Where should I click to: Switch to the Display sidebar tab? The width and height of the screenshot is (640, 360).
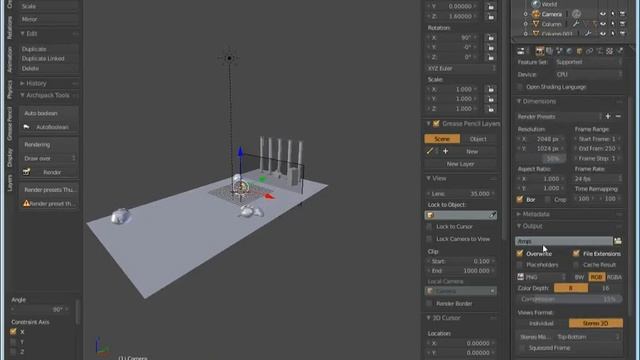click(x=9, y=157)
